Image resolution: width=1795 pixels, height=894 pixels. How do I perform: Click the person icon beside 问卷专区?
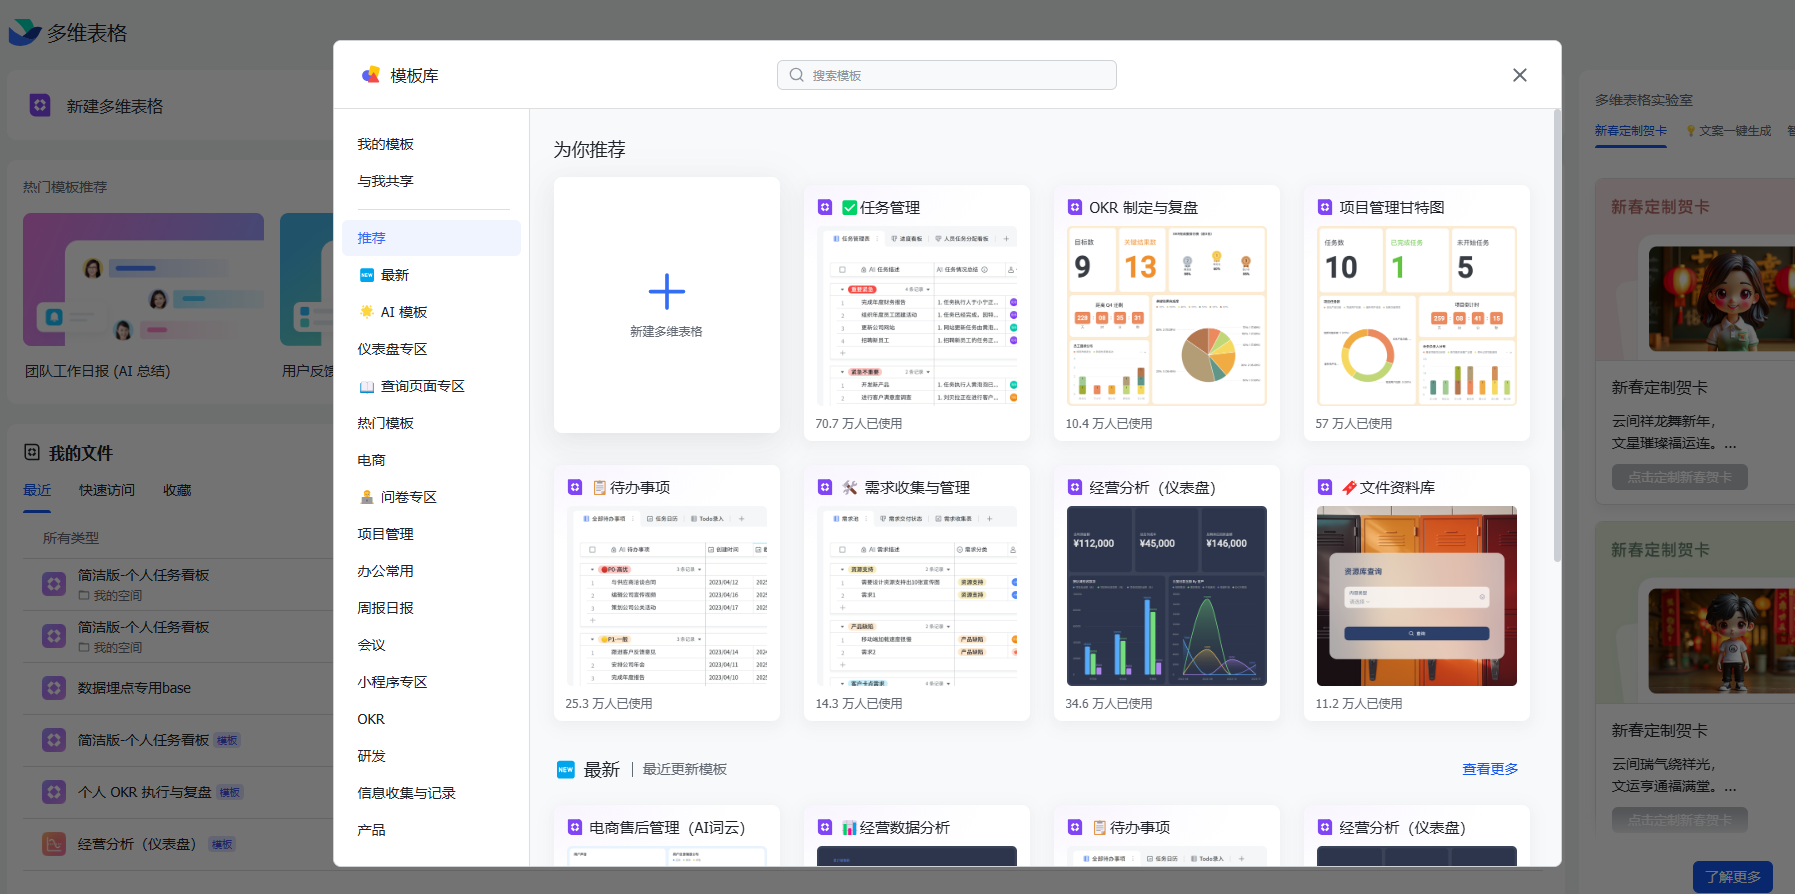coord(367,497)
